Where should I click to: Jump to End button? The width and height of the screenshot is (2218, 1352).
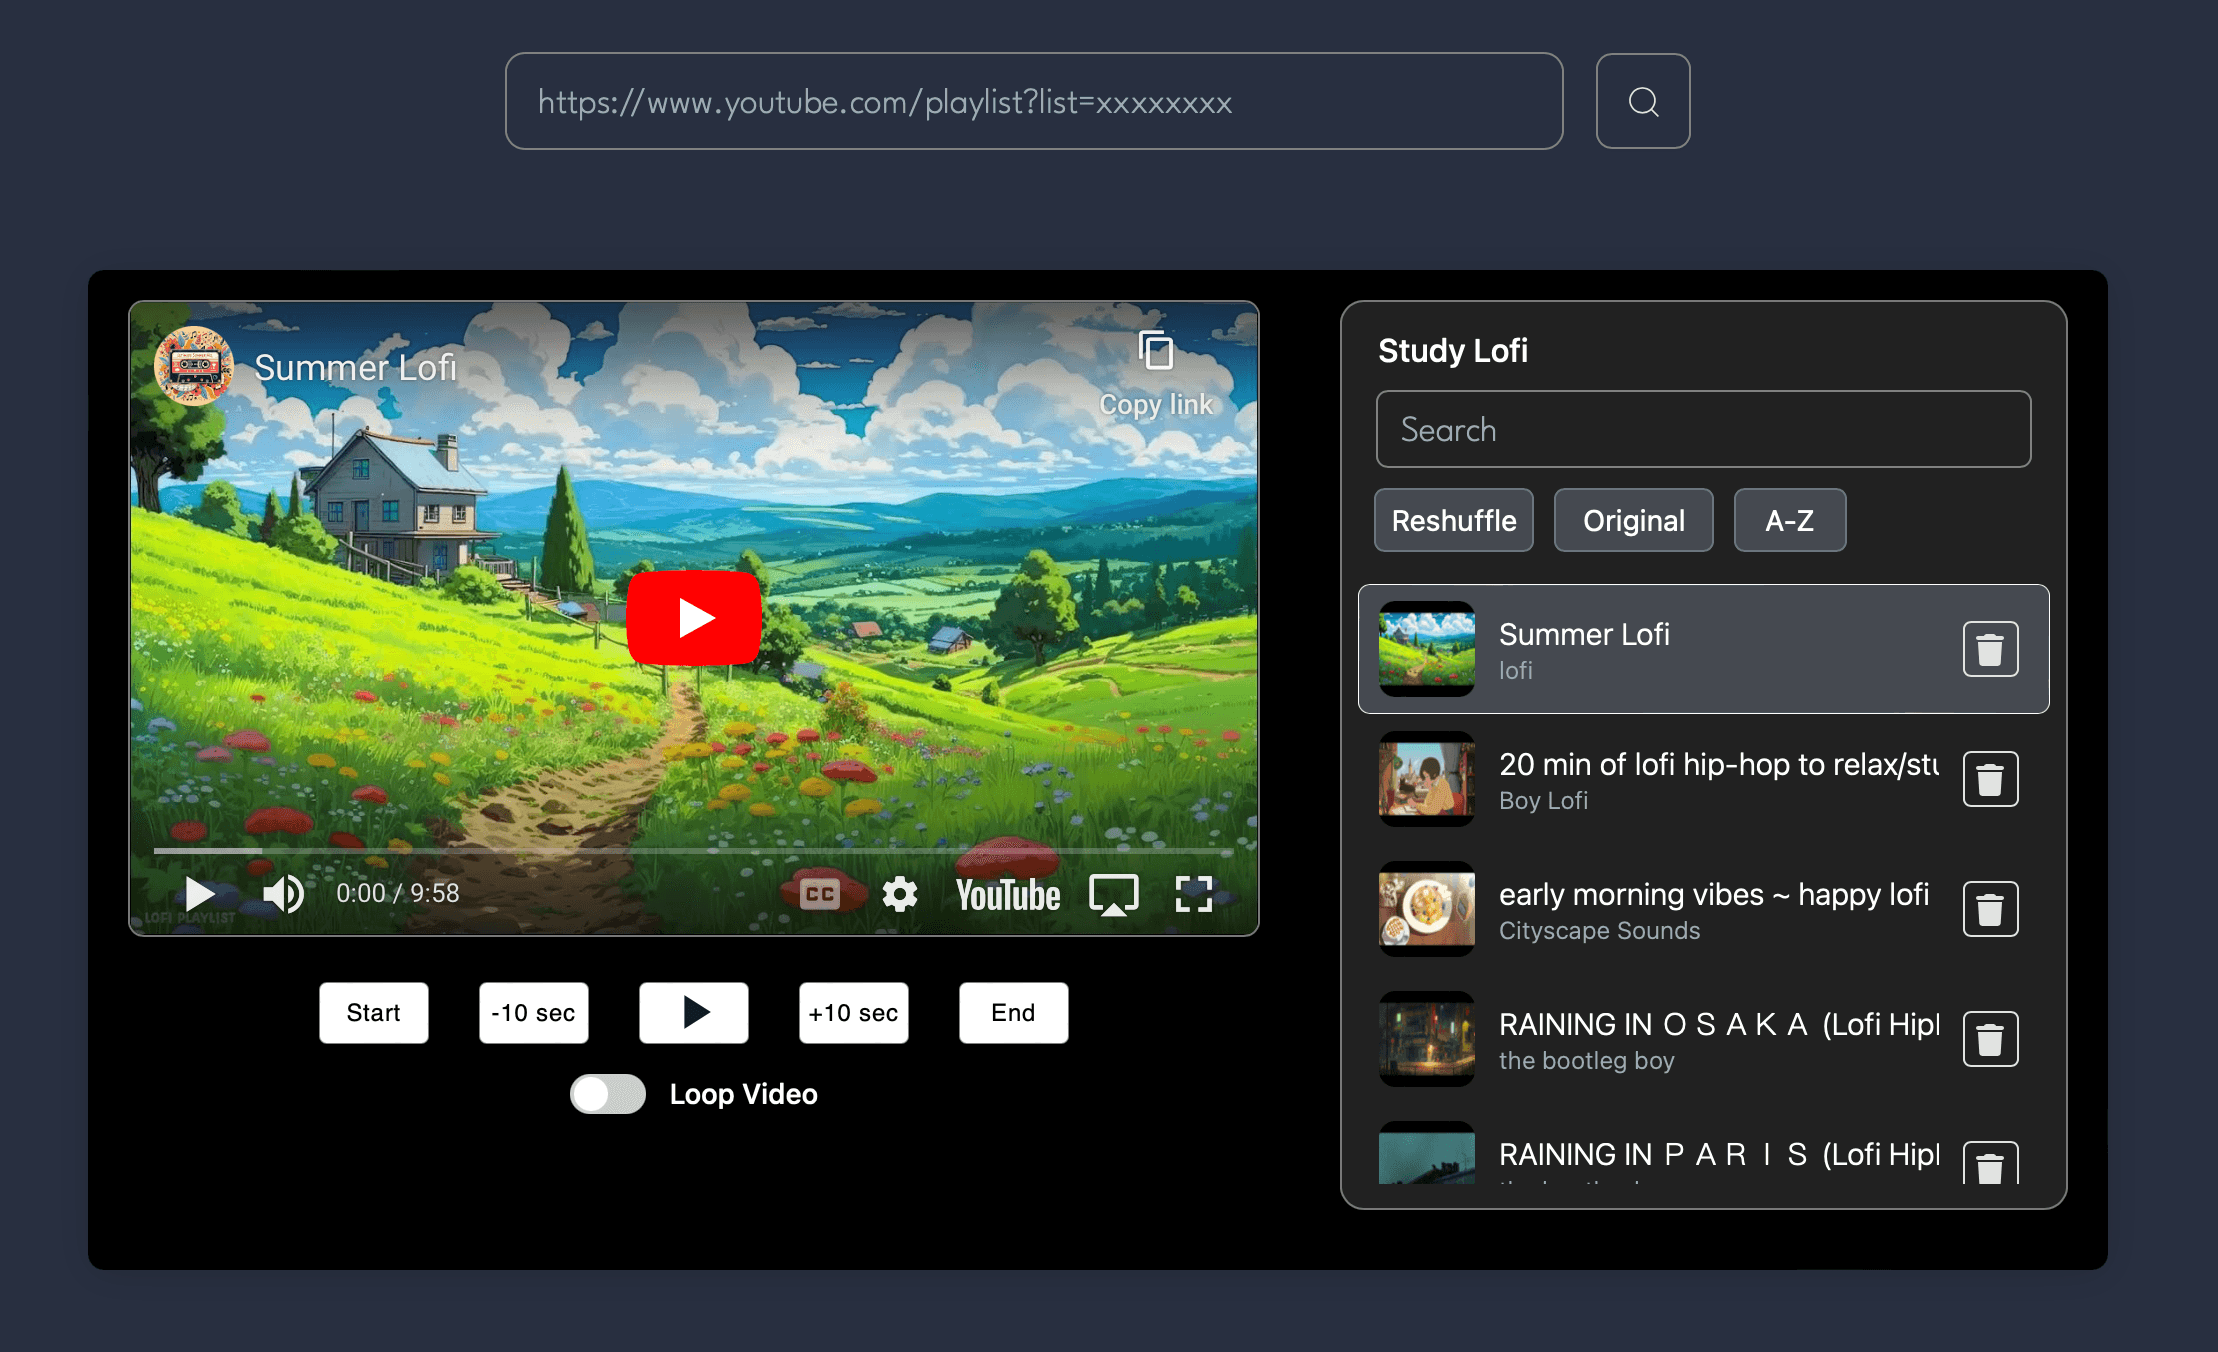tap(1014, 1013)
